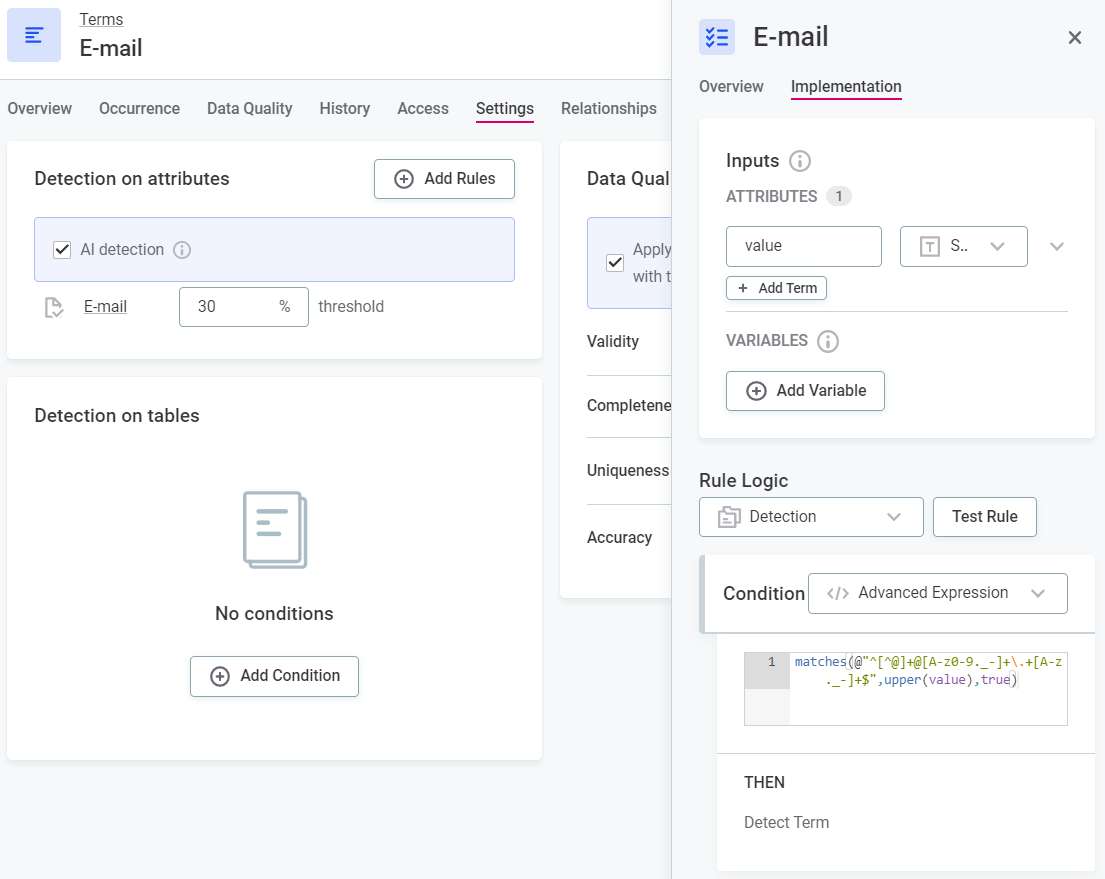This screenshot has height=879, width=1105.
Task: Click the Add Rules button
Action: pyautogui.click(x=444, y=179)
